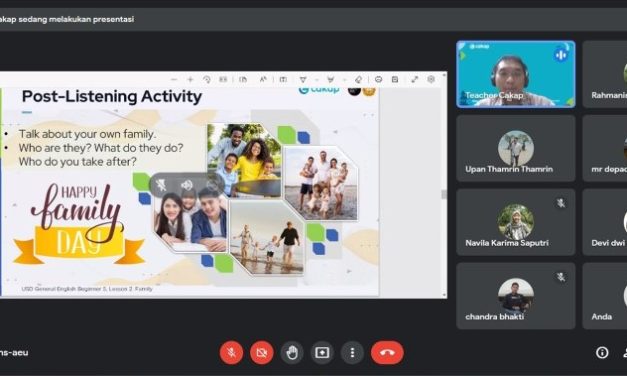Raise hand using the hand icon
The image size is (627, 376).
point(292,352)
